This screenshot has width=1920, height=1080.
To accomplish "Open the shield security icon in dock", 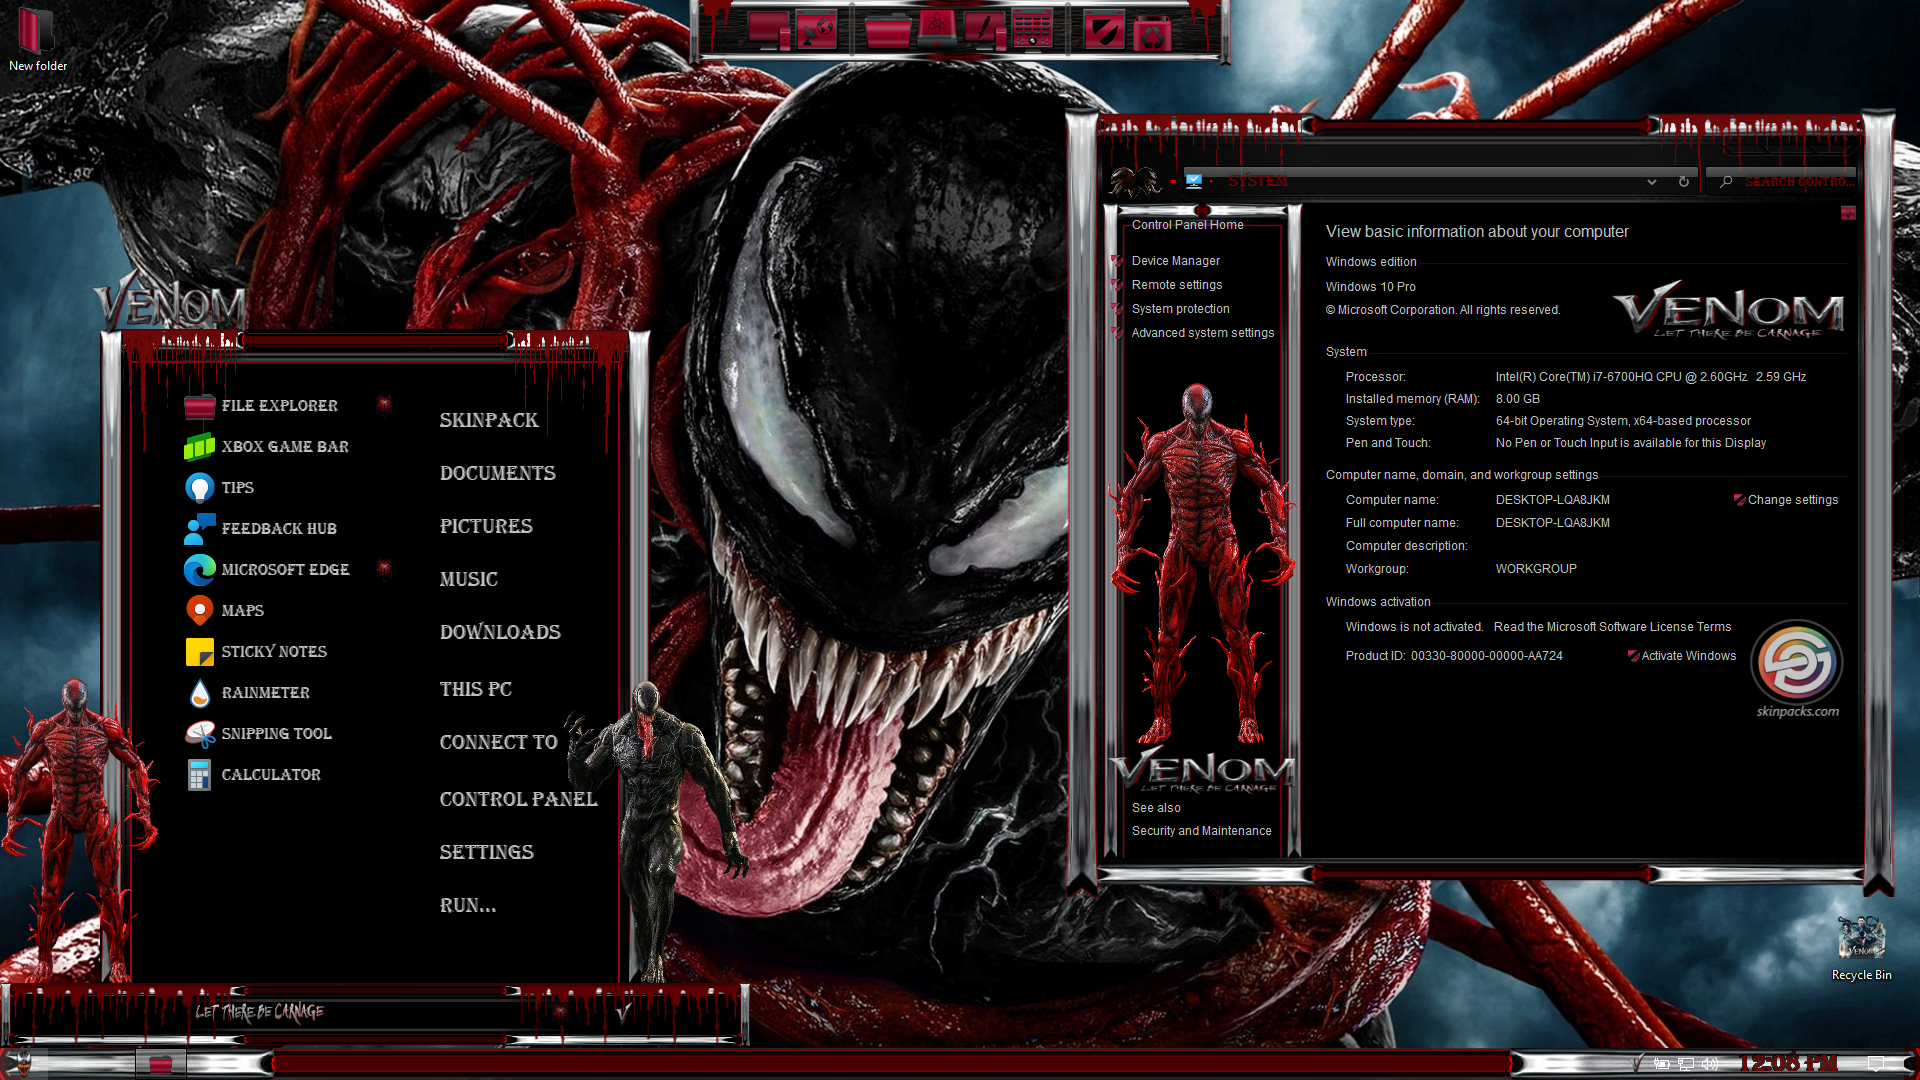I will click(1104, 31).
